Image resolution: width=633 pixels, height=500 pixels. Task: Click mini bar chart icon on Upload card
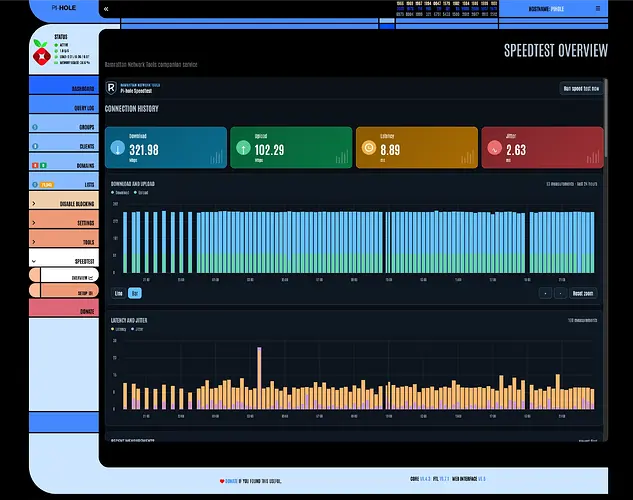(342, 157)
